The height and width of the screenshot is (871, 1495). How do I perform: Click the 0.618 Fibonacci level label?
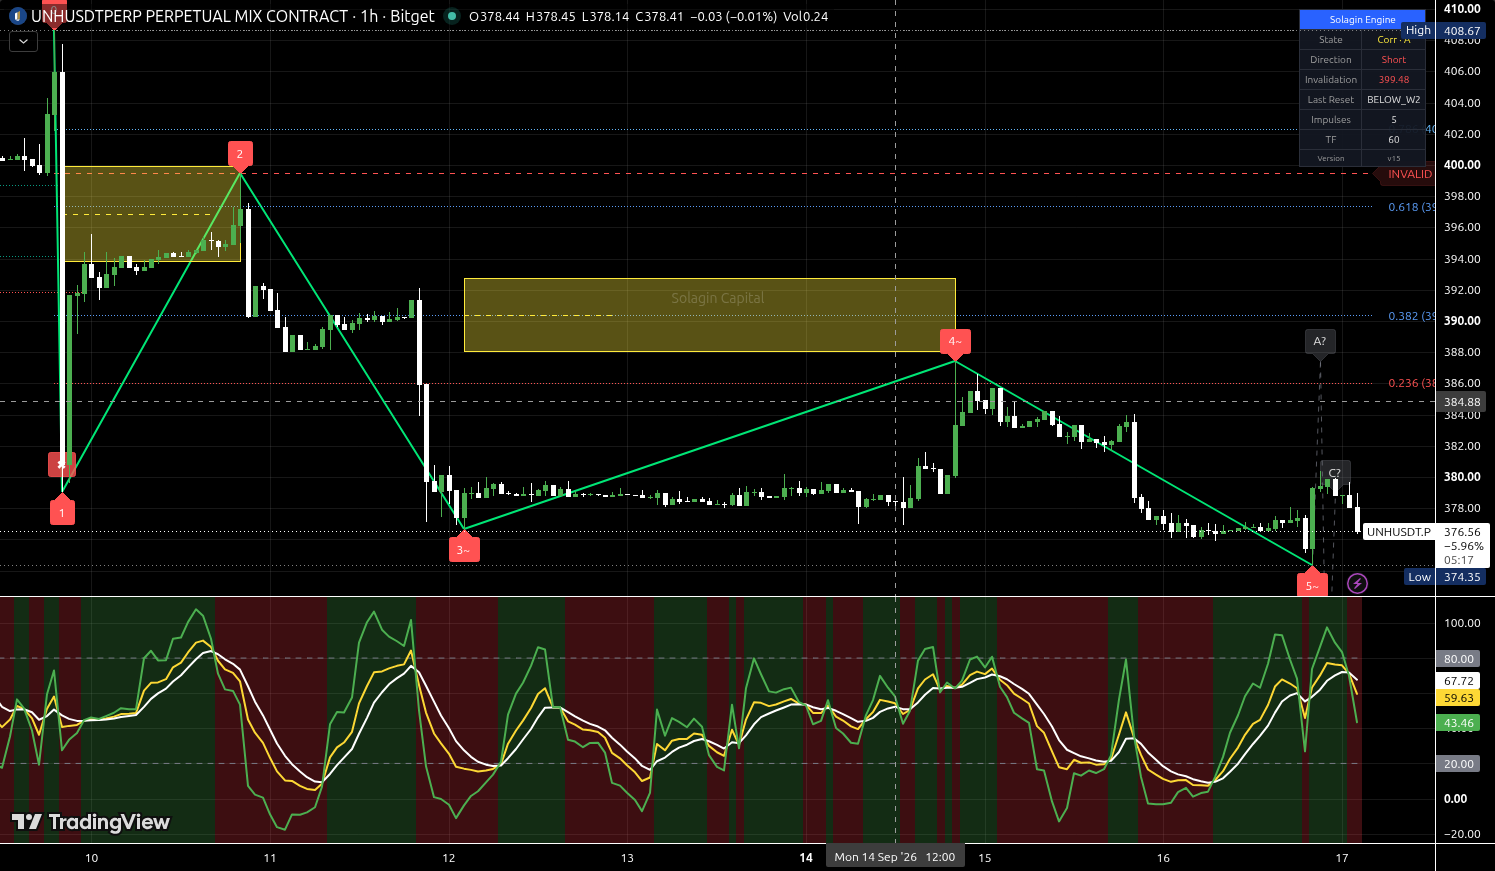(x=1411, y=207)
